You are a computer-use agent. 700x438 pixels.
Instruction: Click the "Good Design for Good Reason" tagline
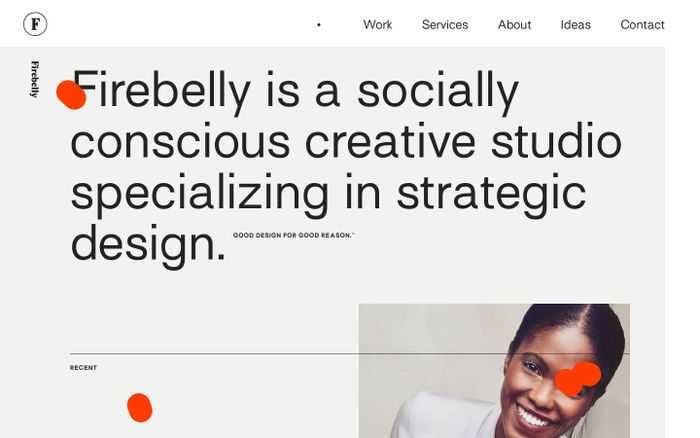[x=293, y=236]
